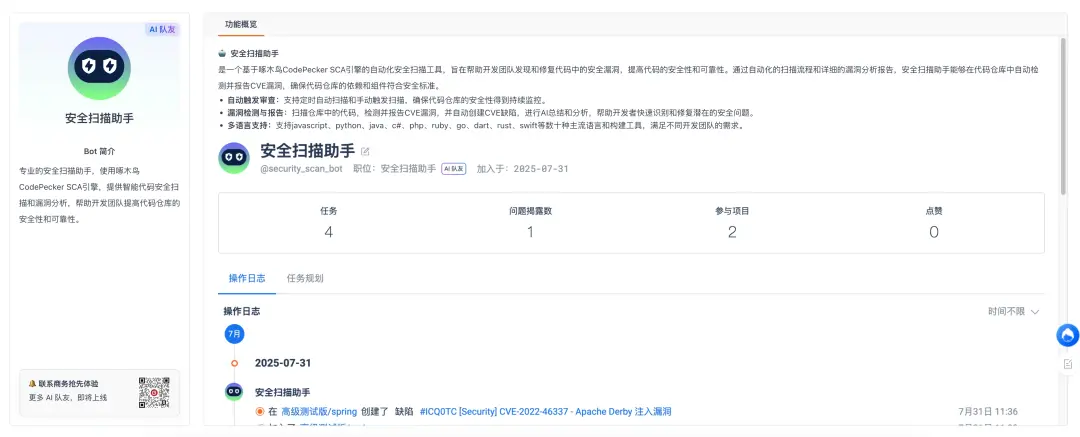Click the blue floating assistant icon
The height and width of the screenshot is (437, 1080).
click(x=1068, y=335)
